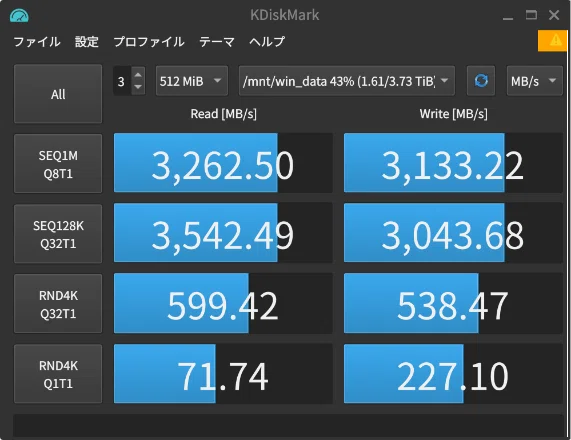Run the SEQ128K Q32T1 benchmark

[x=58, y=233]
